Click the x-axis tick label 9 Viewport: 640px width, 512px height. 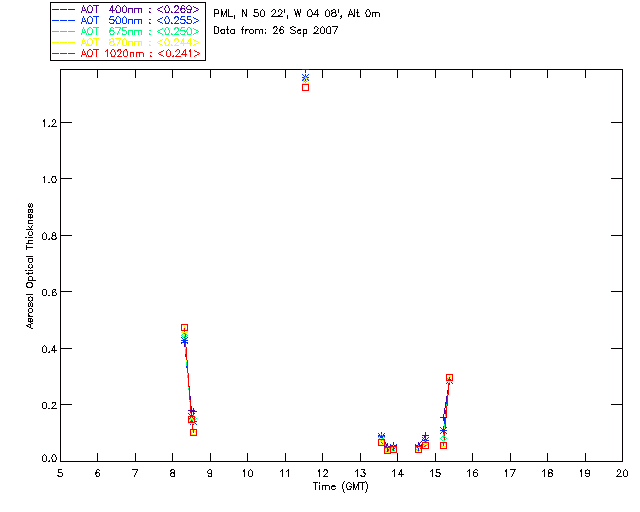tap(210, 473)
